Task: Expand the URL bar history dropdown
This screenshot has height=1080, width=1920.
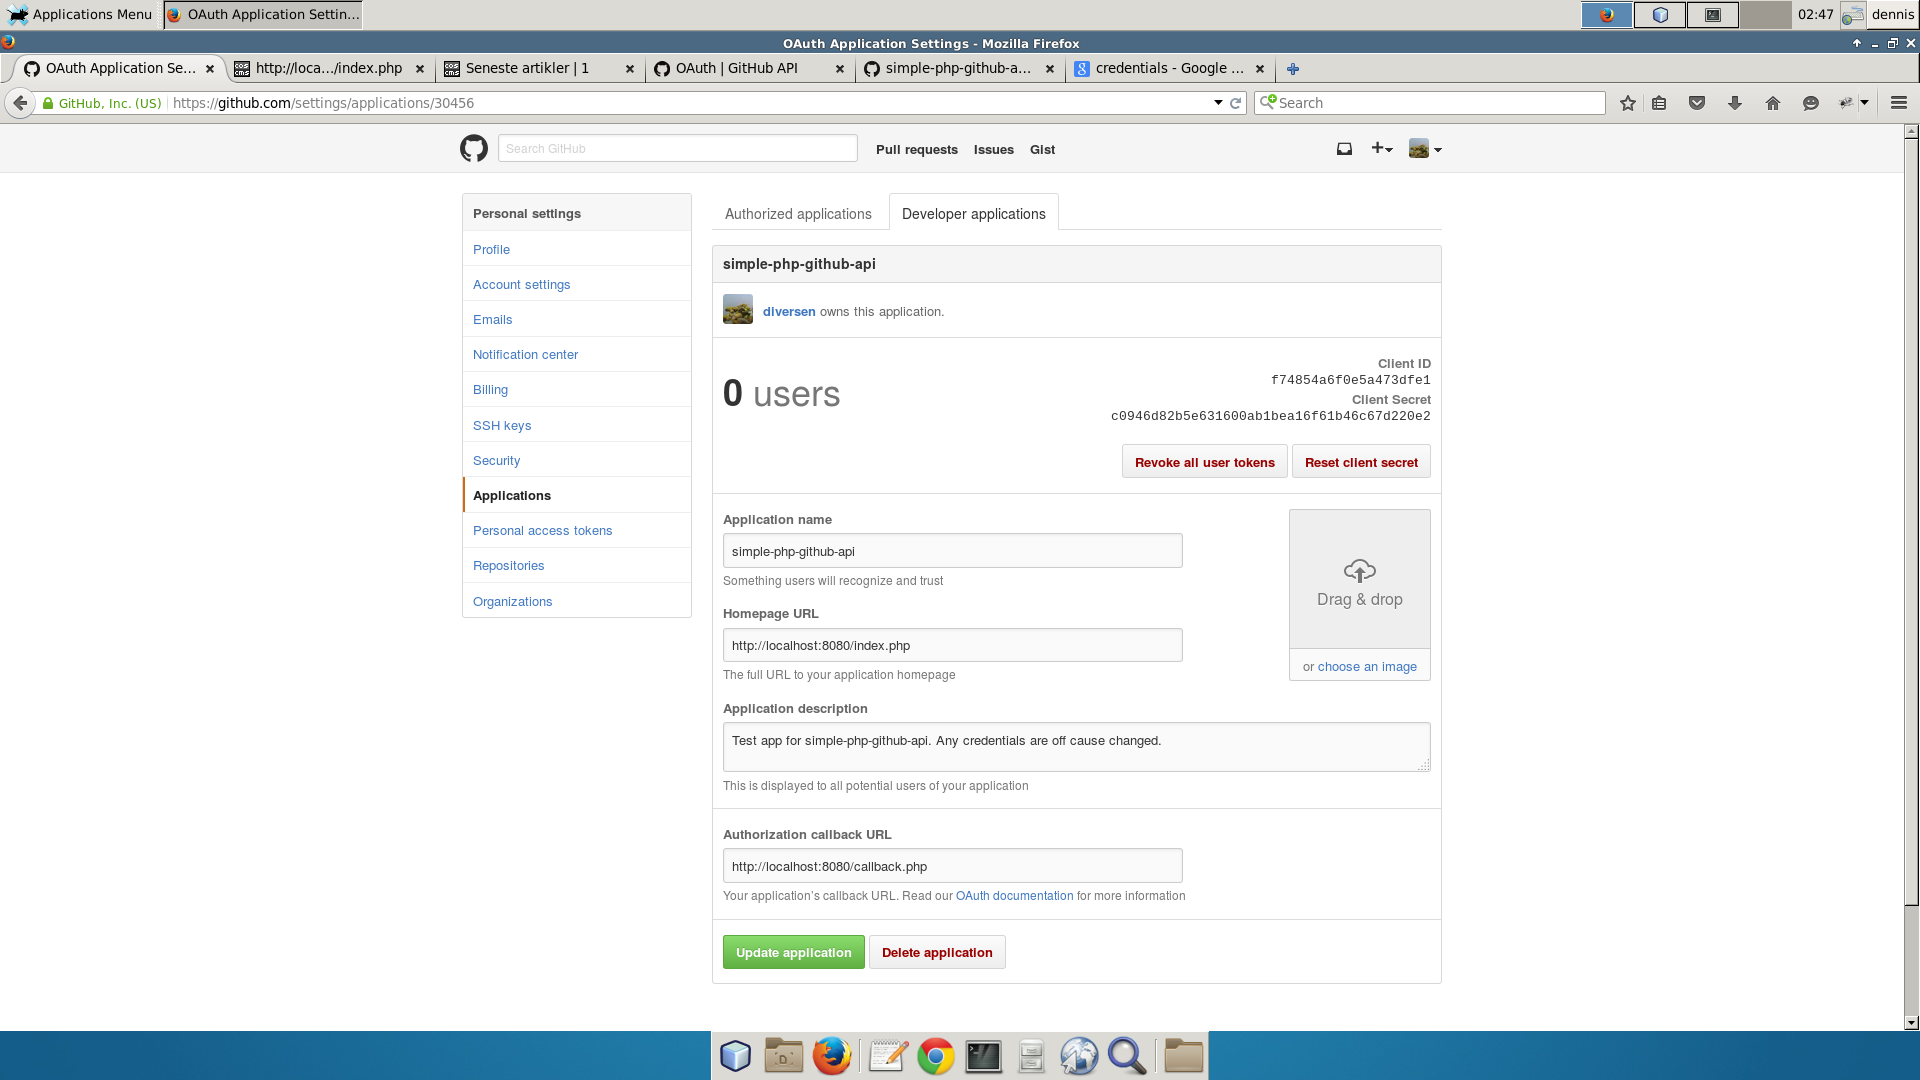Action: pos(1218,103)
